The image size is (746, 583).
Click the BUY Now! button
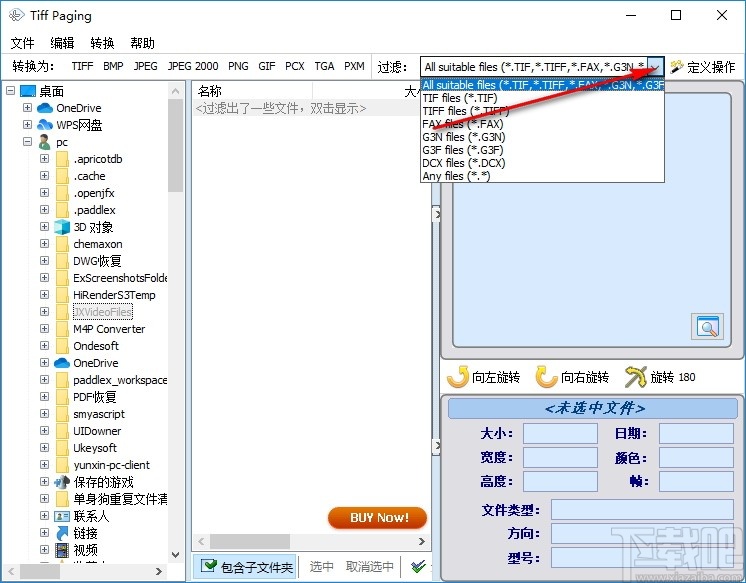(x=377, y=518)
